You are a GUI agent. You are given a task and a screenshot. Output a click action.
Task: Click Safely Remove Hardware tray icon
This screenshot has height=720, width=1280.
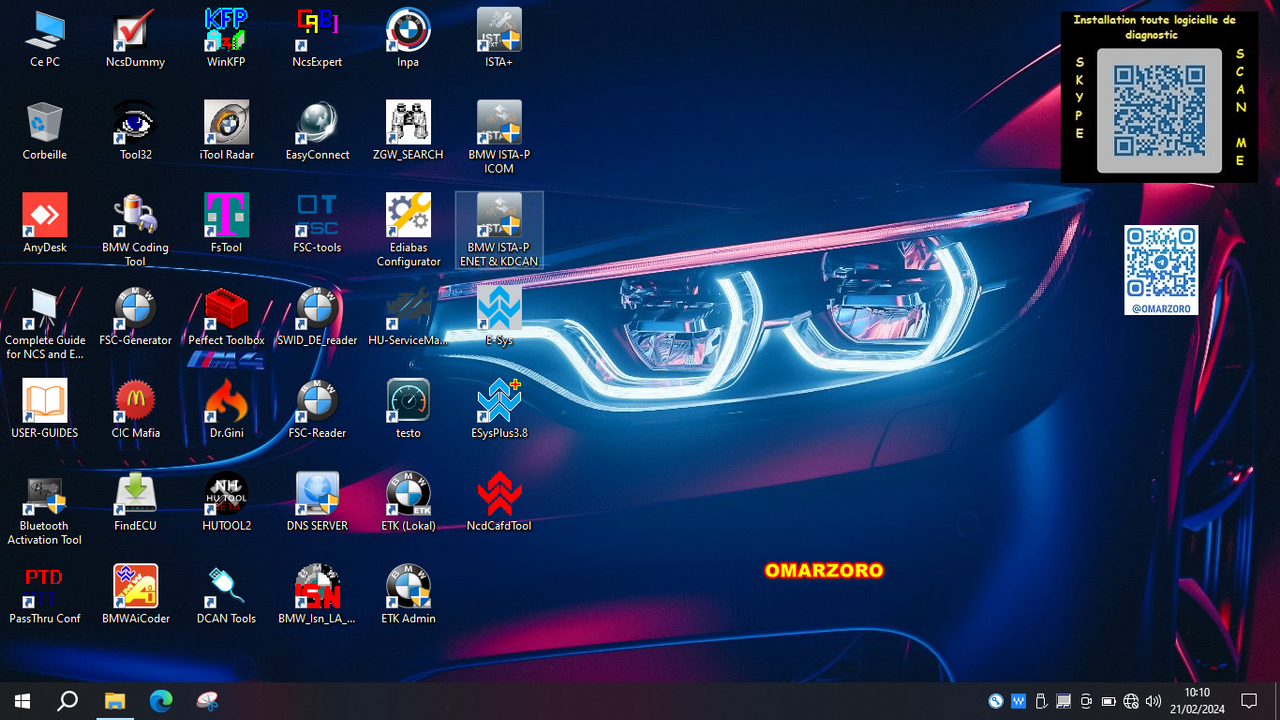pos(1041,701)
